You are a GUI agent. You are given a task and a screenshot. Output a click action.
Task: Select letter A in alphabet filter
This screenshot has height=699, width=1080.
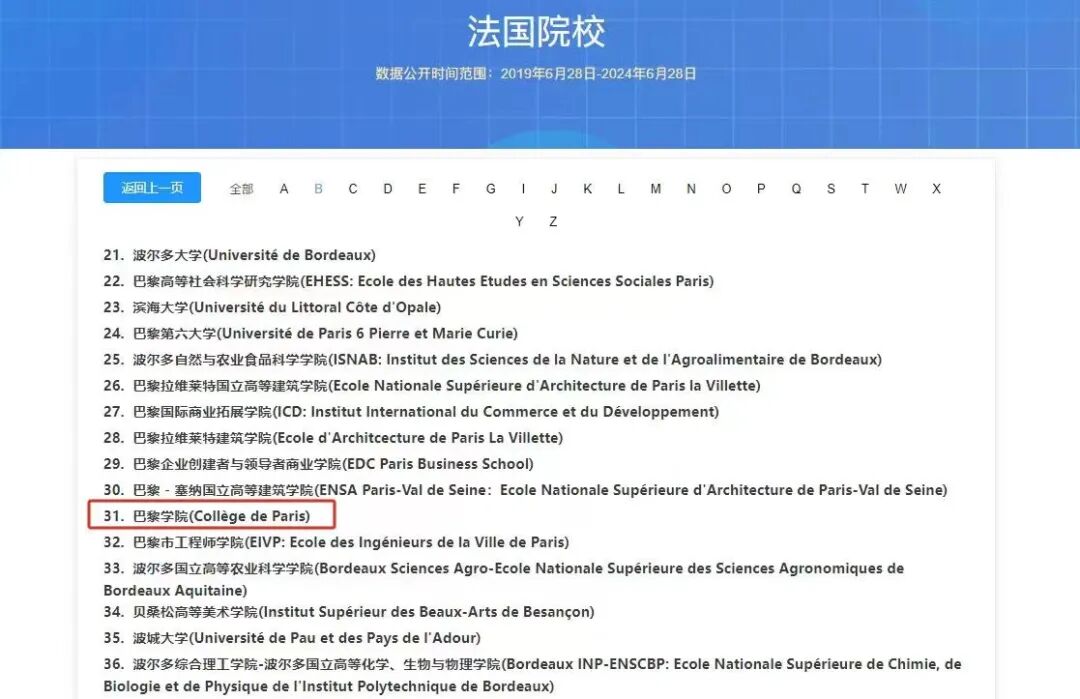(284, 189)
